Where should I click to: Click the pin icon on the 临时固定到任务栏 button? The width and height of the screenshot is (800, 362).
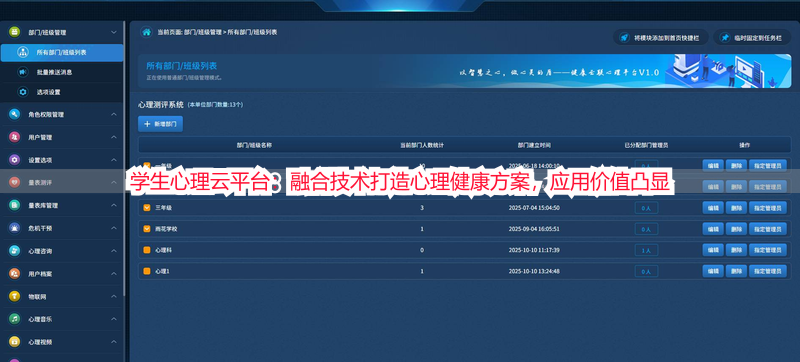coord(724,37)
